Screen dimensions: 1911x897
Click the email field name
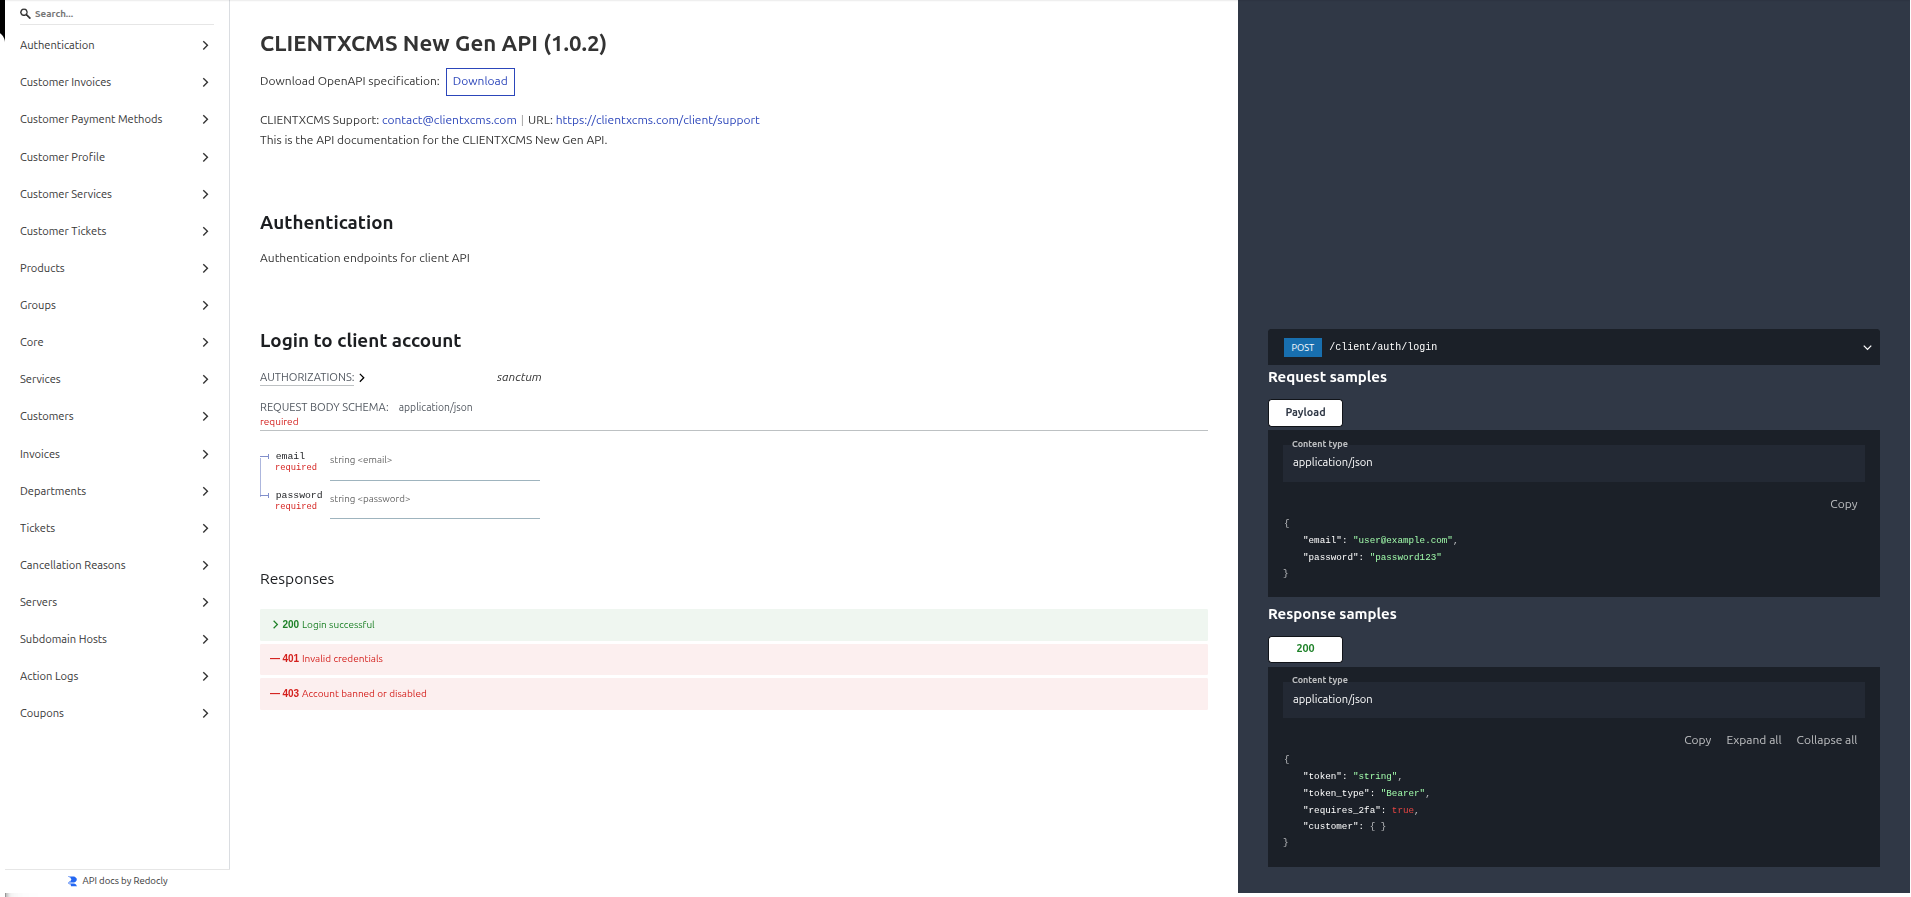coord(290,456)
